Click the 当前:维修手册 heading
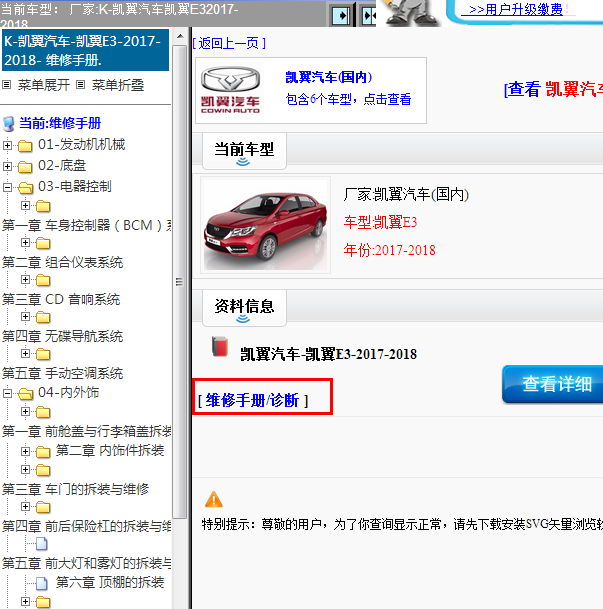Viewport: 603px width, 609px height. point(60,124)
